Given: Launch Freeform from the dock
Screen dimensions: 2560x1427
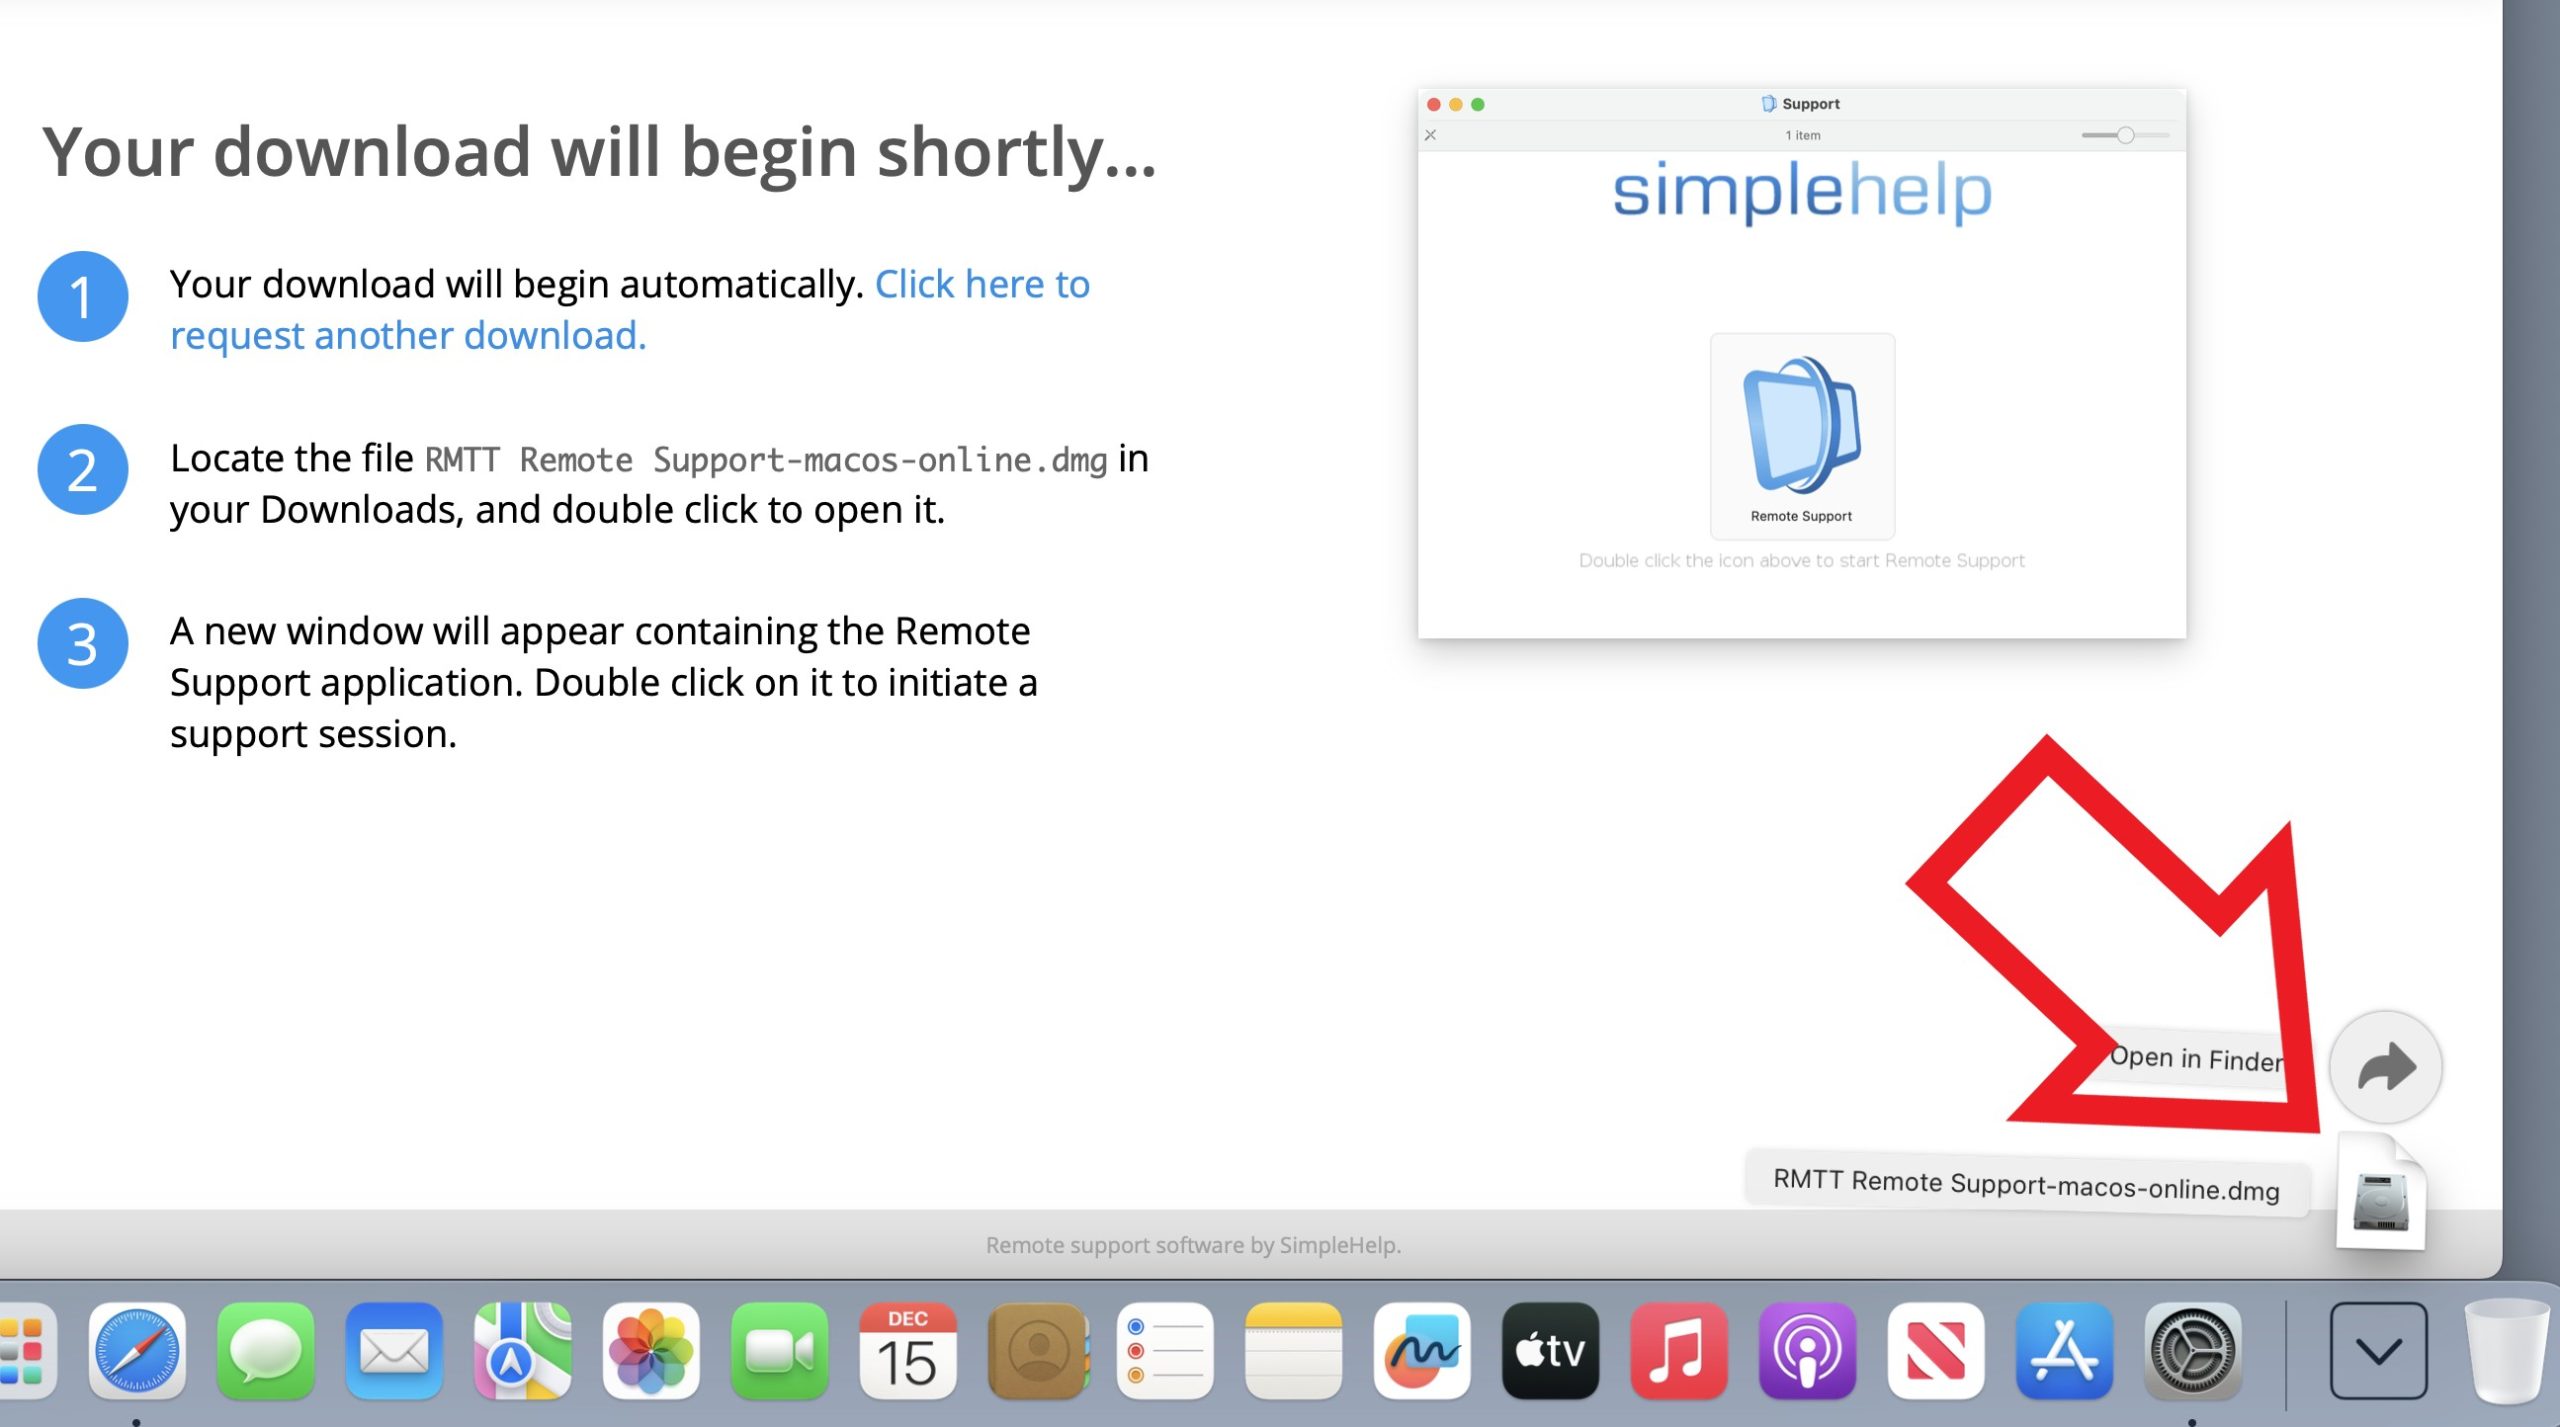Looking at the screenshot, I should coord(1422,1351).
